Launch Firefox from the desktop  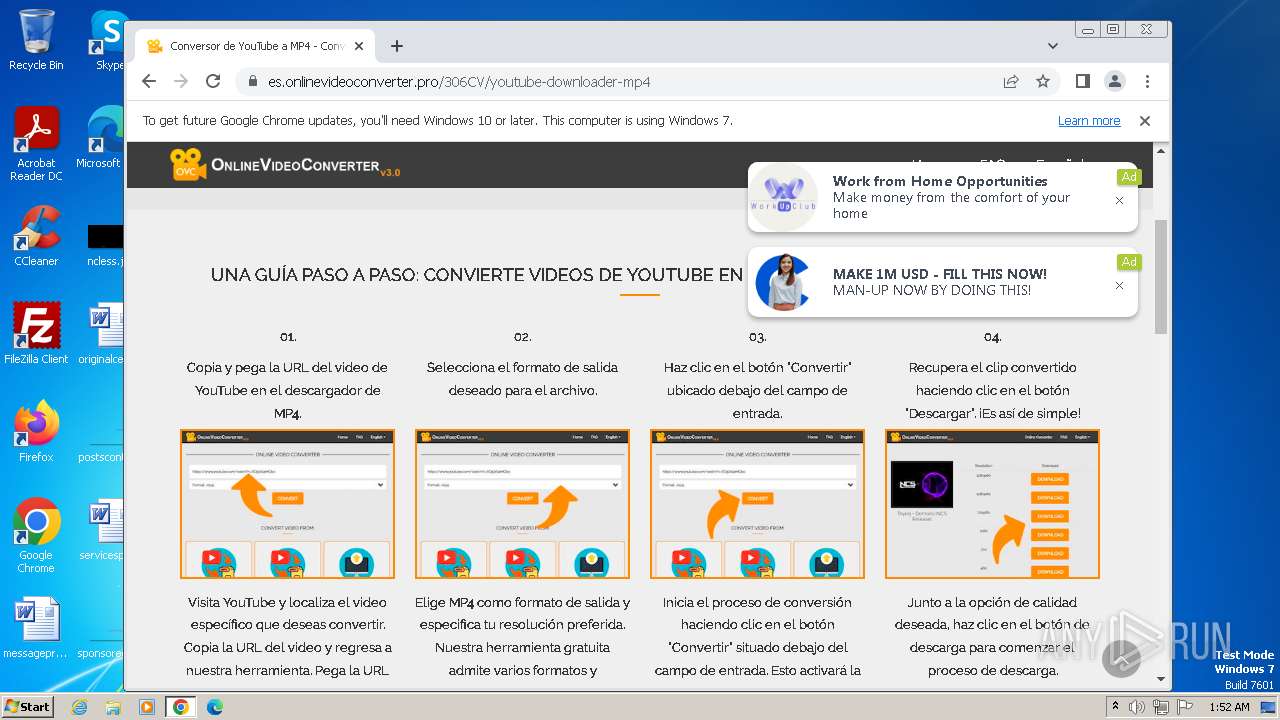pos(36,432)
